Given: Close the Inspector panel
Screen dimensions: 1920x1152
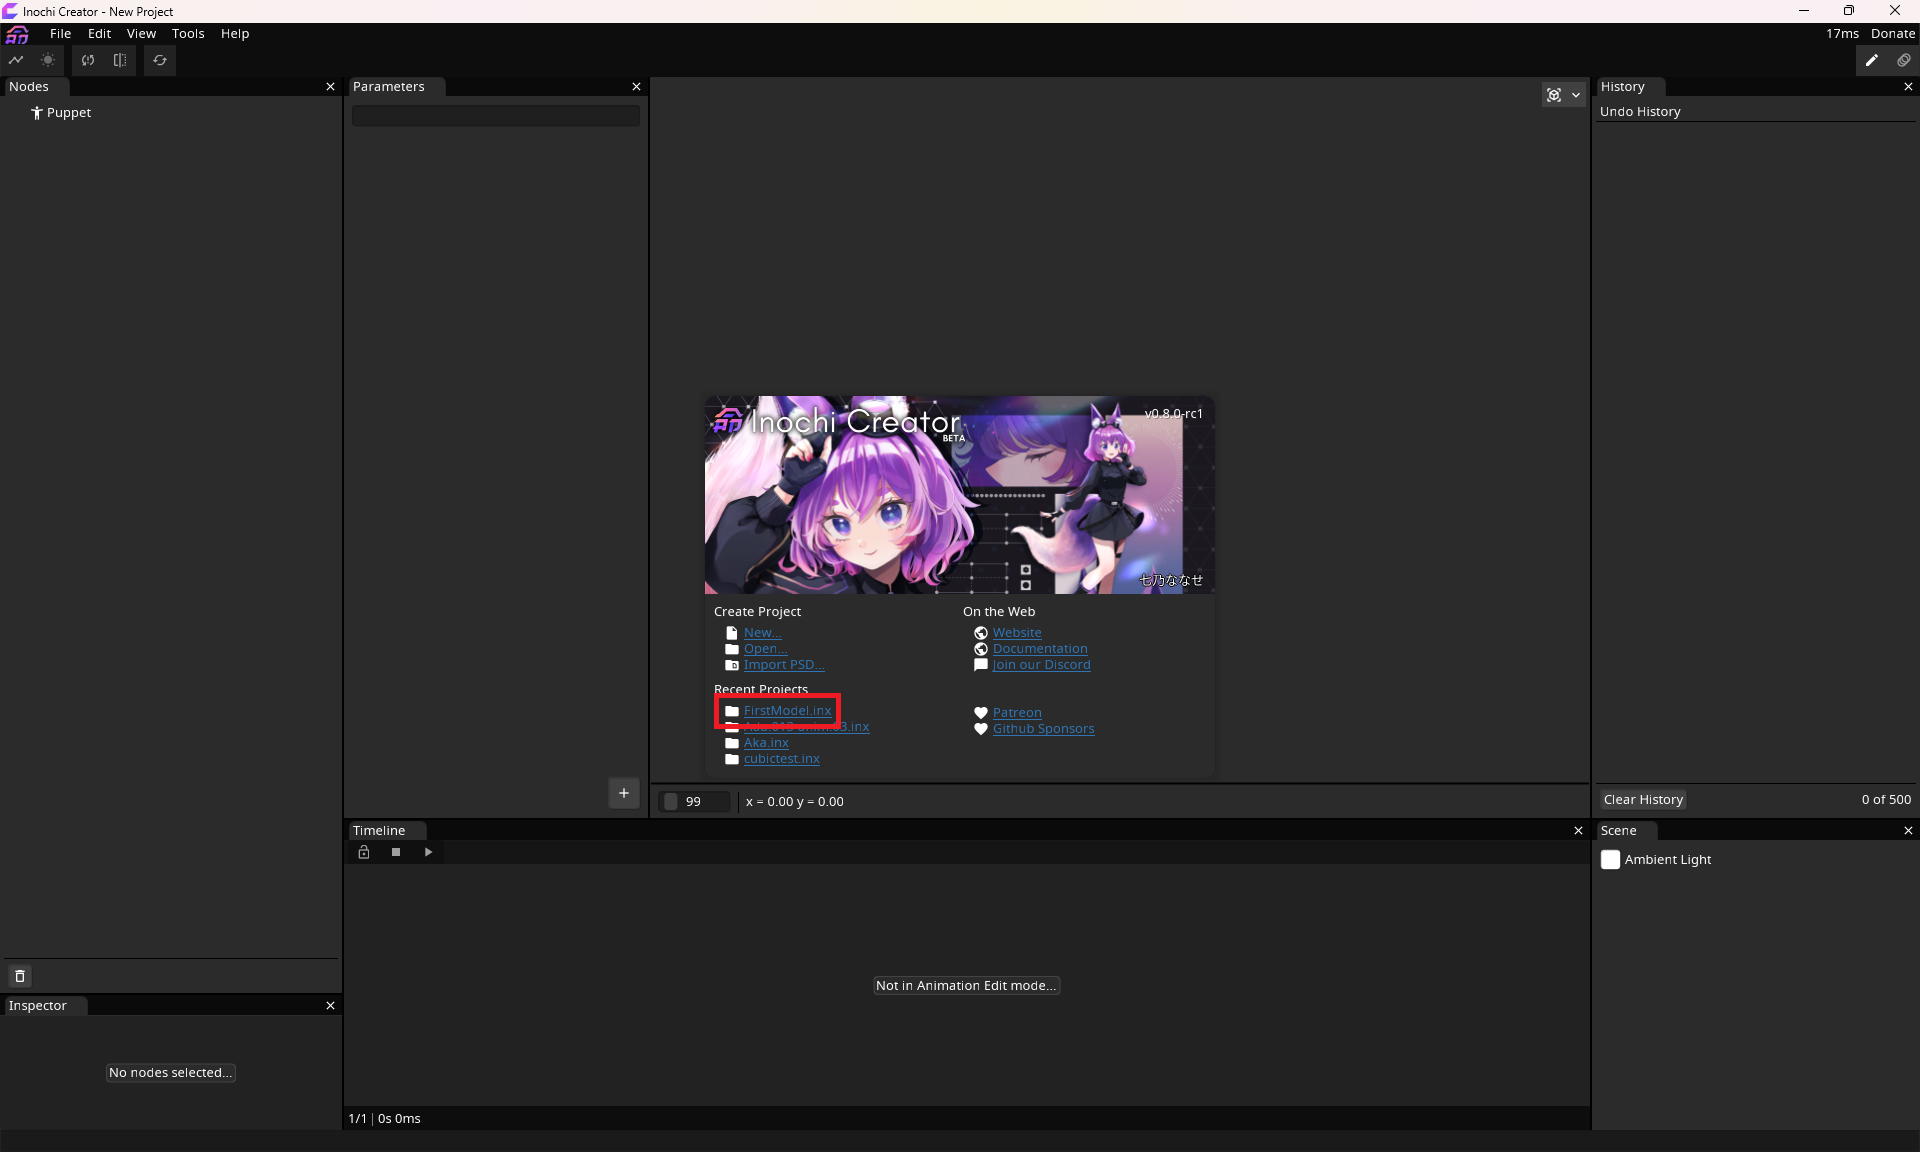Looking at the screenshot, I should [330, 1006].
